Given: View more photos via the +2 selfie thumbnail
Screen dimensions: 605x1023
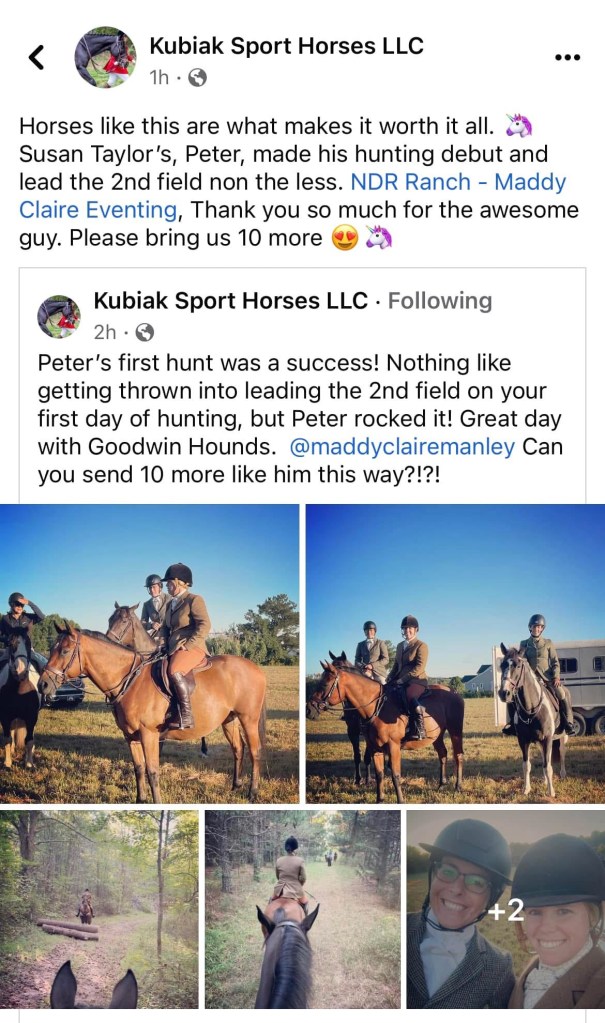Looking at the screenshot, I should (505, 908).
